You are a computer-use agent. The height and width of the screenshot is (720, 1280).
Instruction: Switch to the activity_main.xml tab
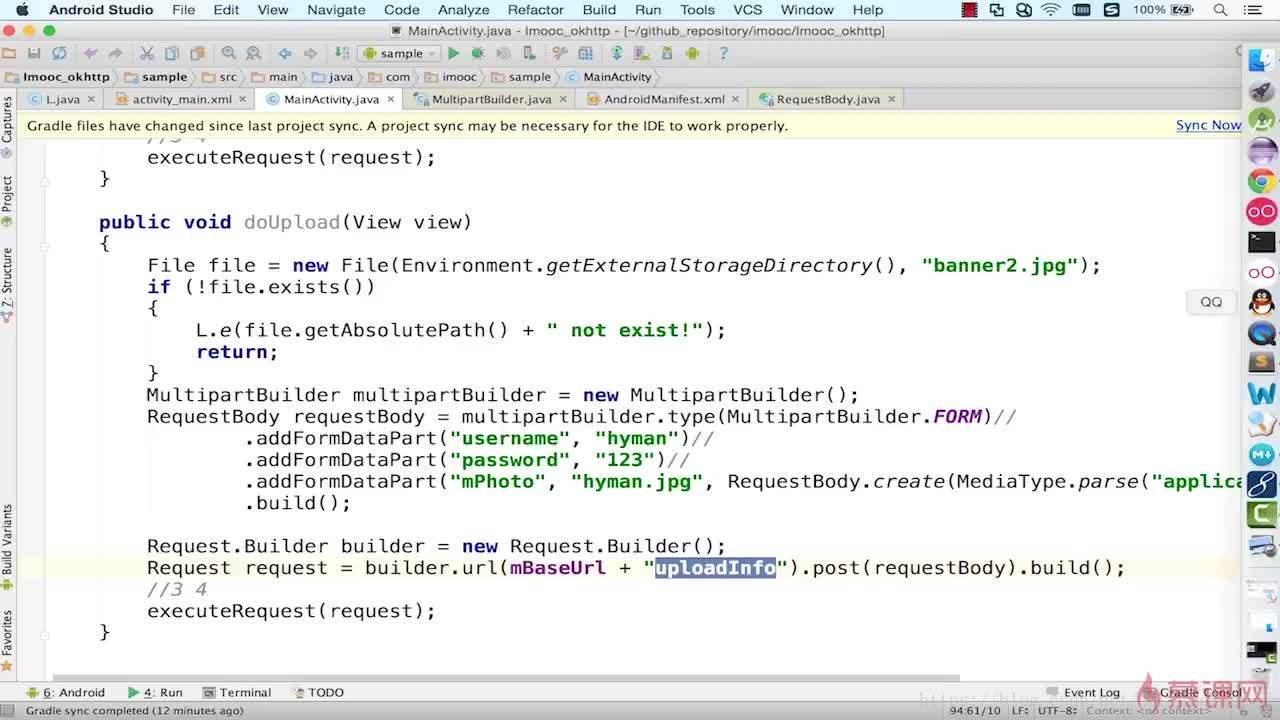181,99
